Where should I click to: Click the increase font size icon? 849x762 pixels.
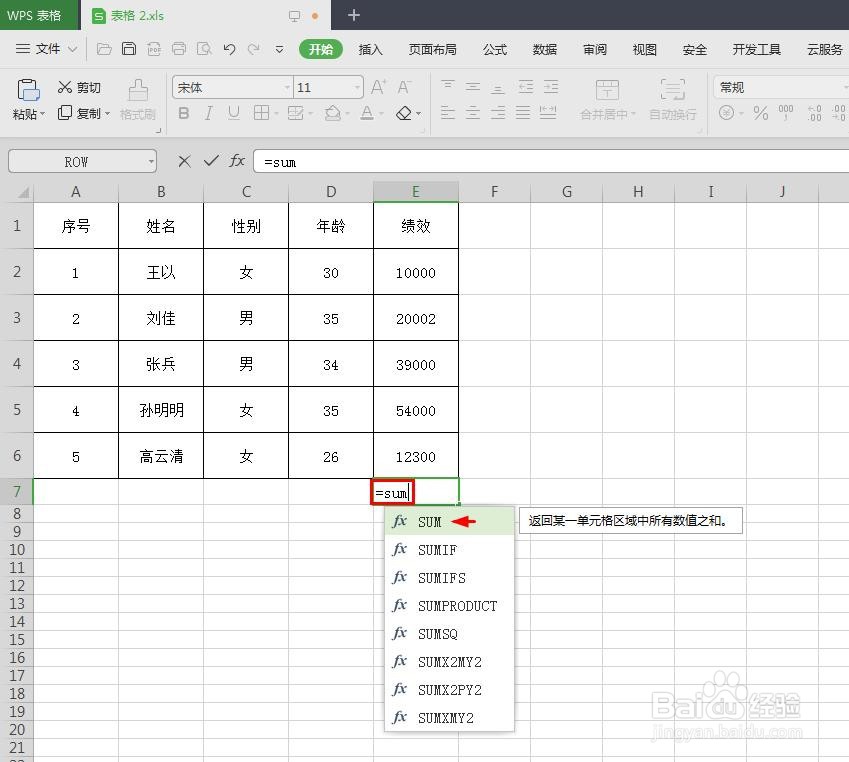[x=377, y=86]
